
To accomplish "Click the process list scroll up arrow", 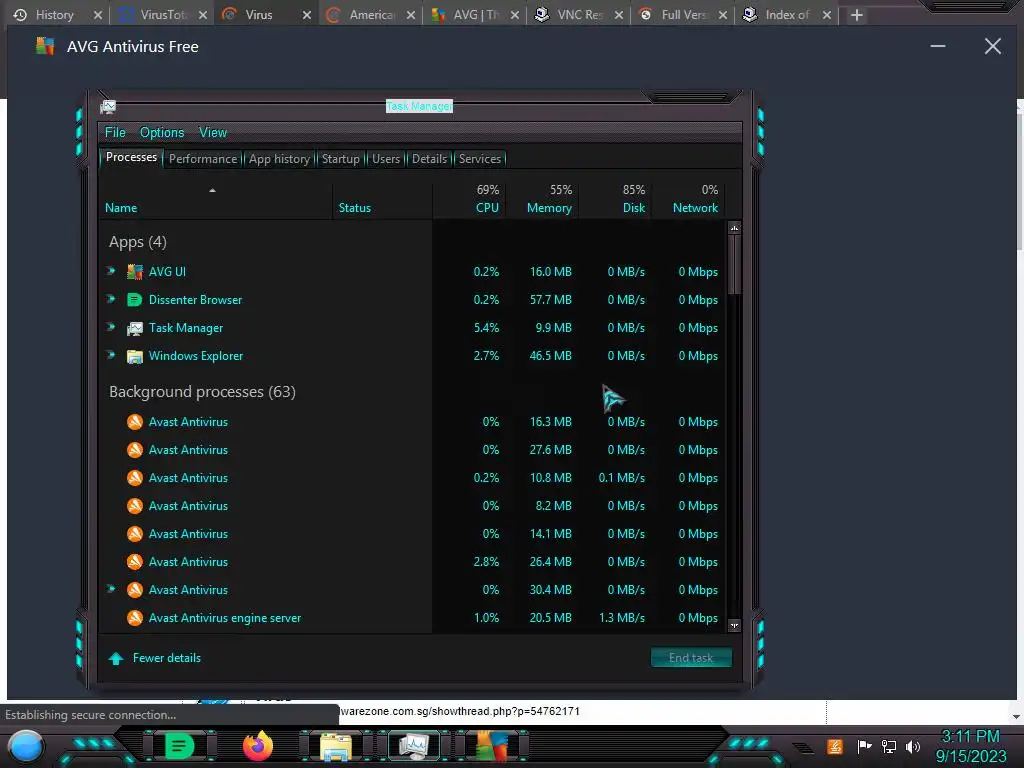I will (734, 228).
